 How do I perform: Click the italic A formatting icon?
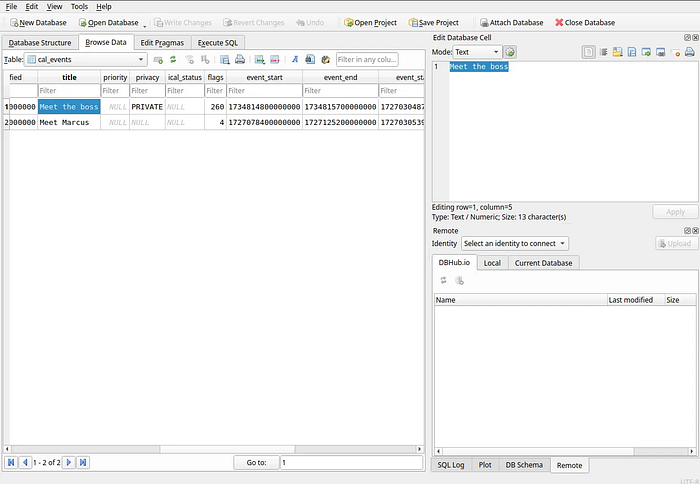(295, 59)
